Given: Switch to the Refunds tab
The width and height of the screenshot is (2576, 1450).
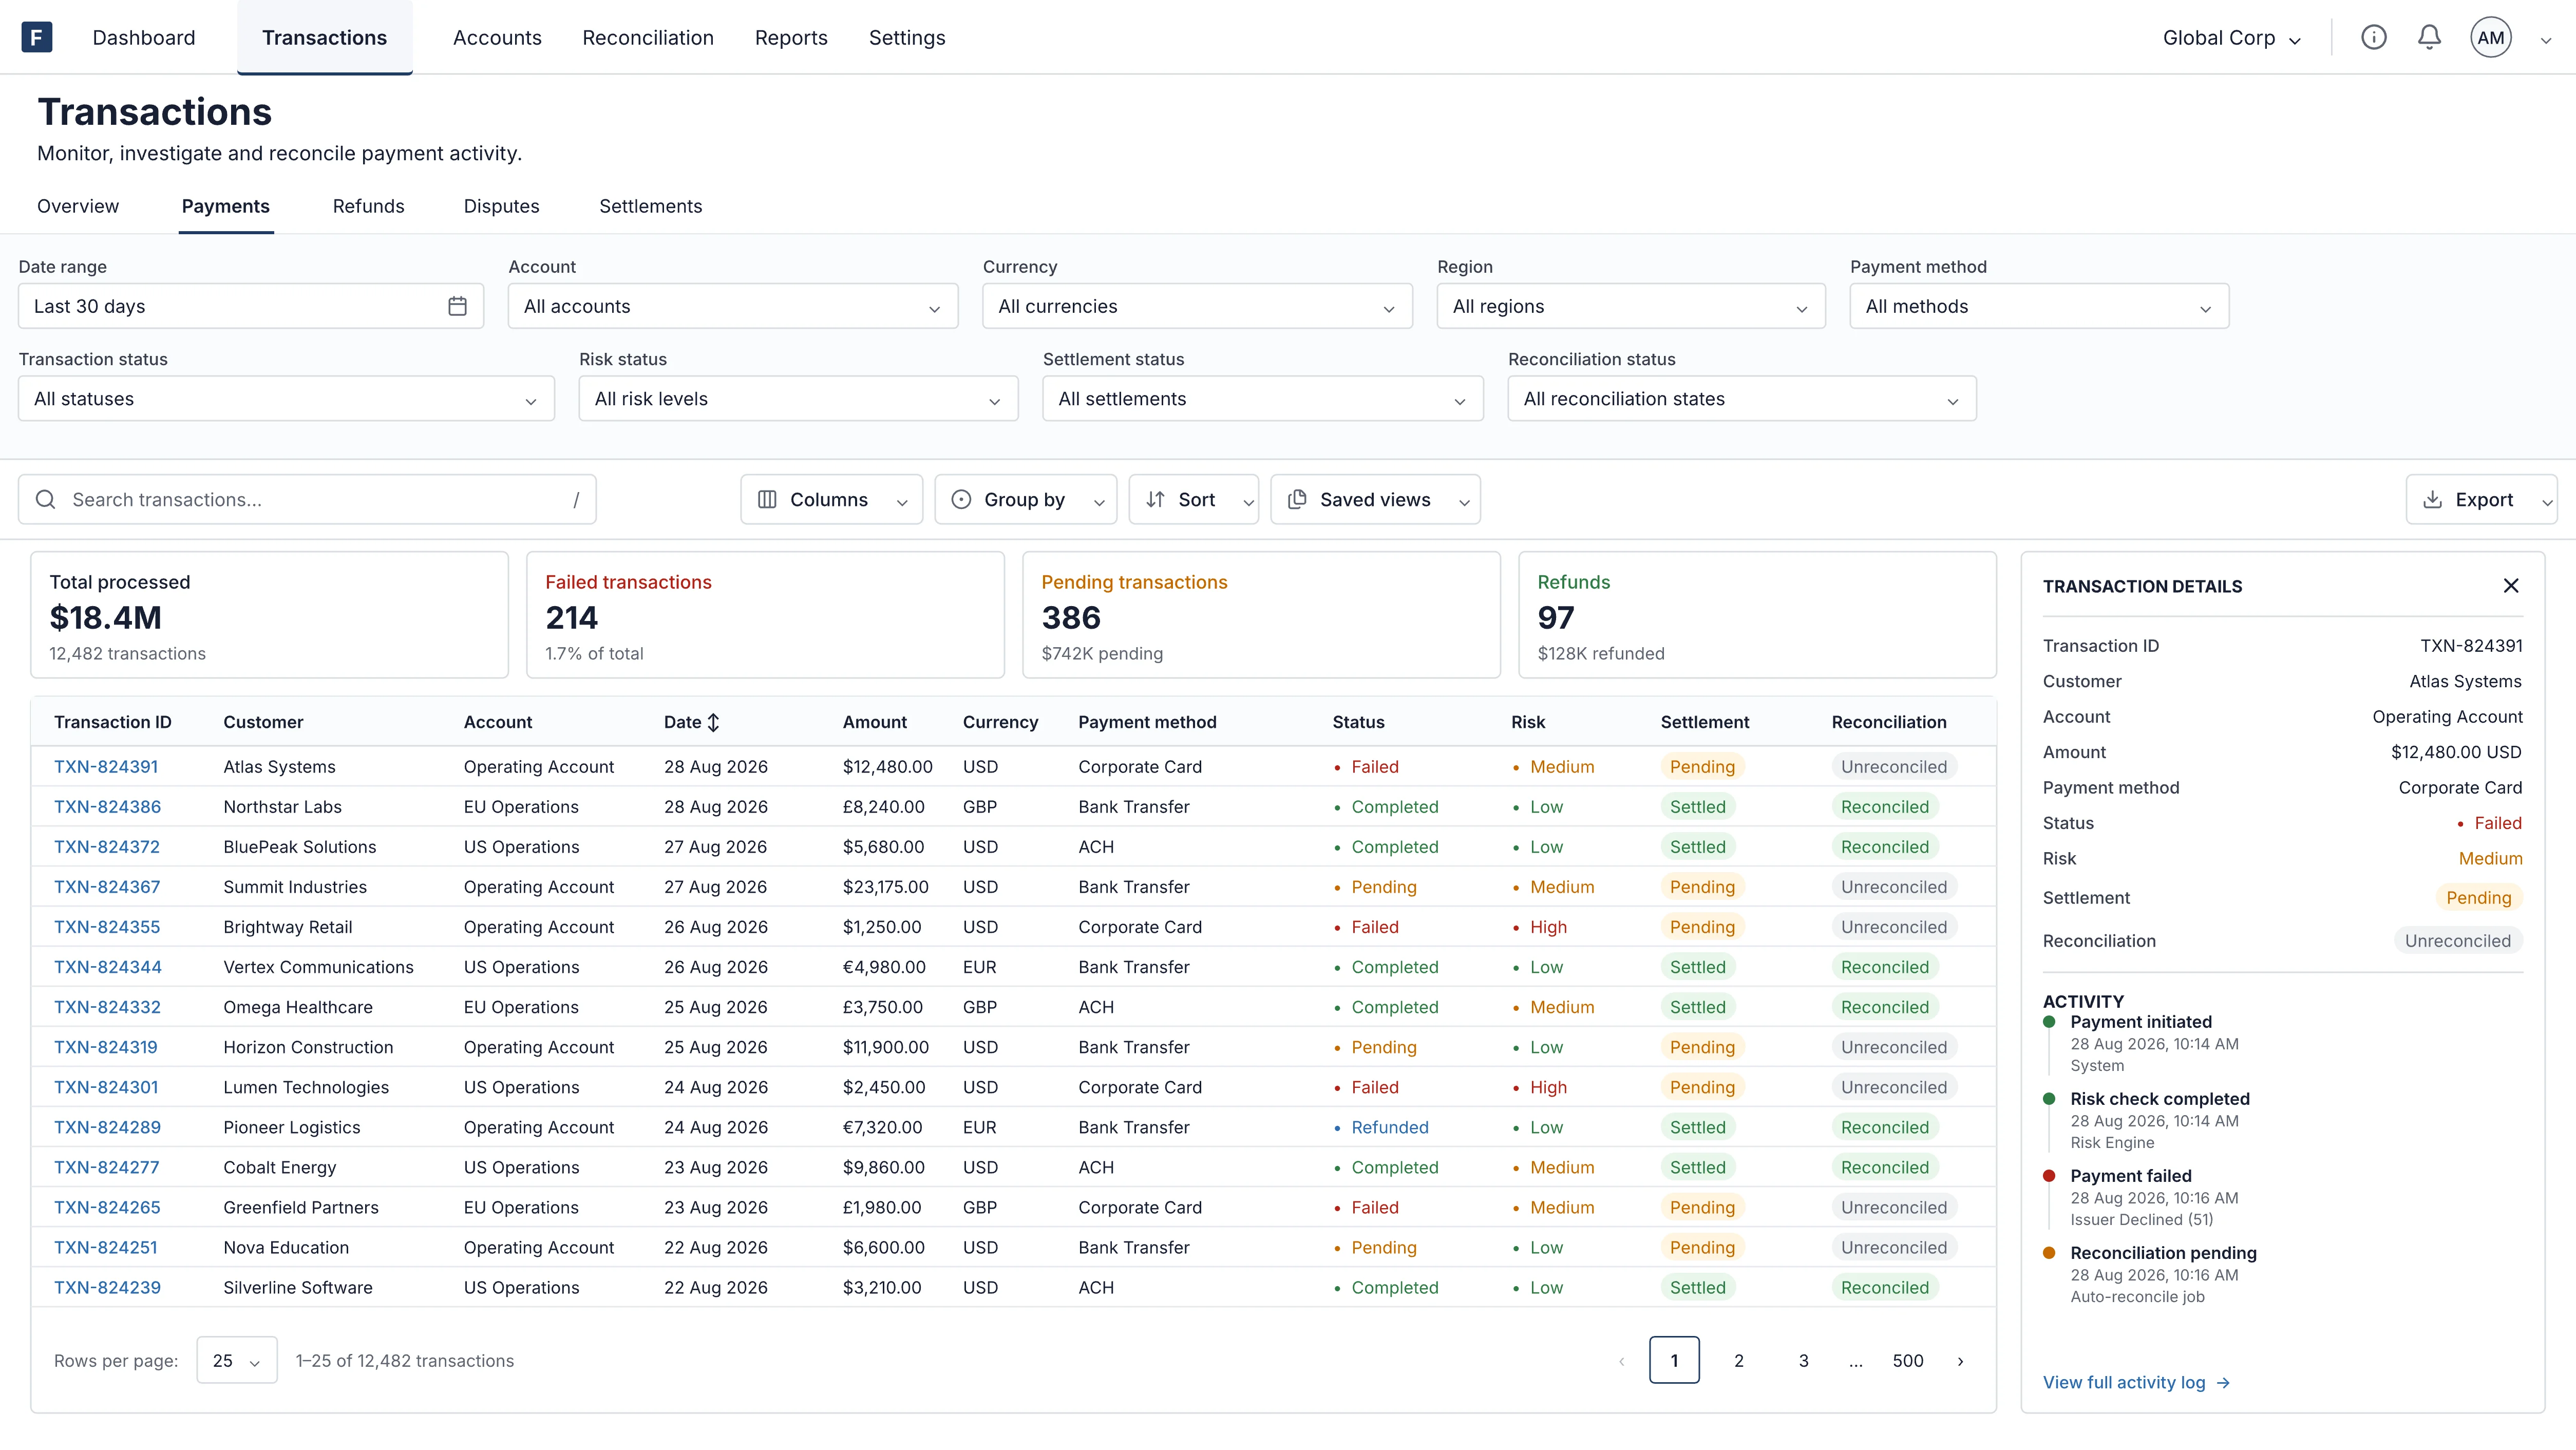Looking at the screenshot, I should [369, 206].
